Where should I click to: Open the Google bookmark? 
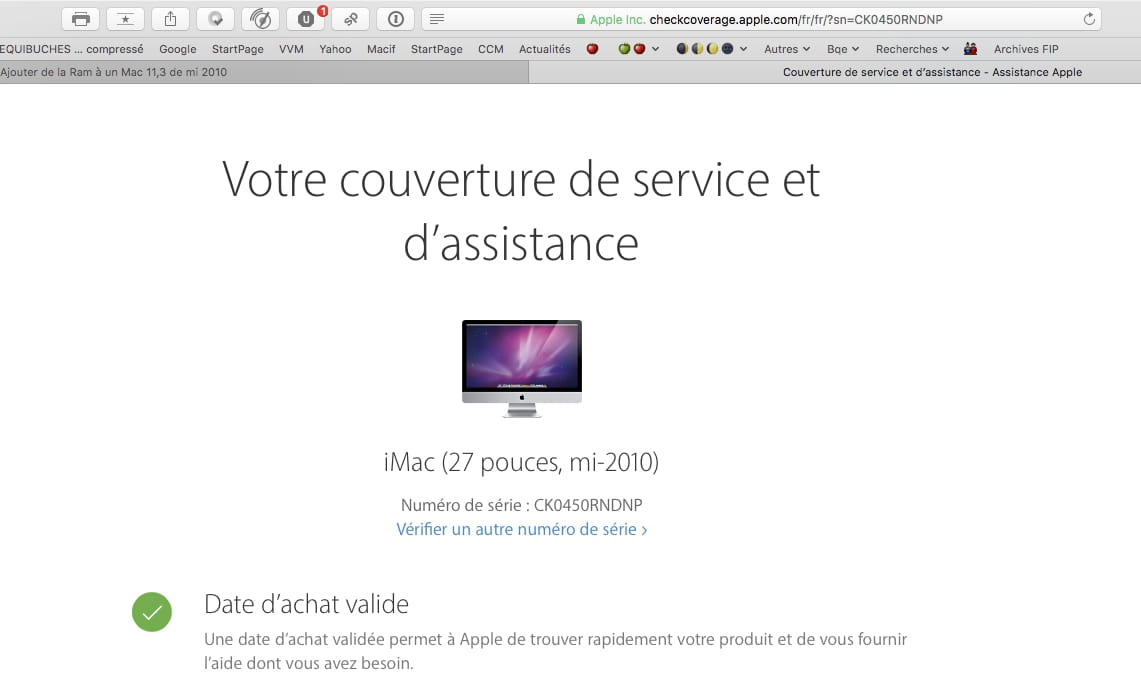(178, 49)
